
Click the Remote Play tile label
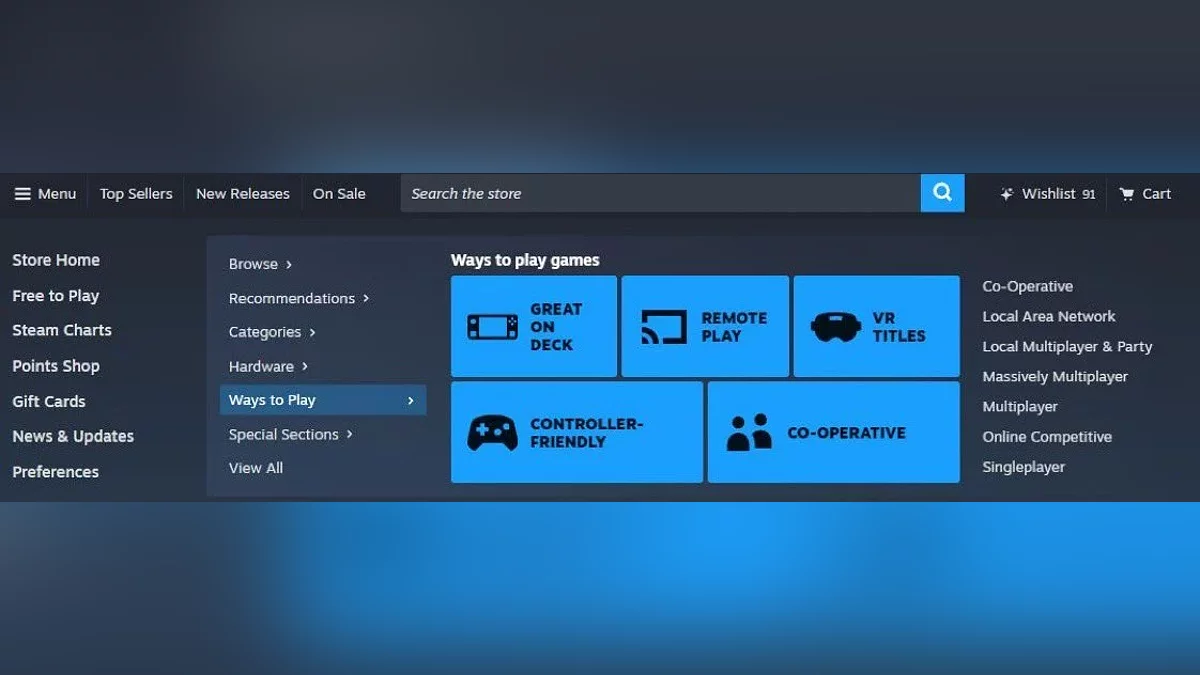click(734, 327)
